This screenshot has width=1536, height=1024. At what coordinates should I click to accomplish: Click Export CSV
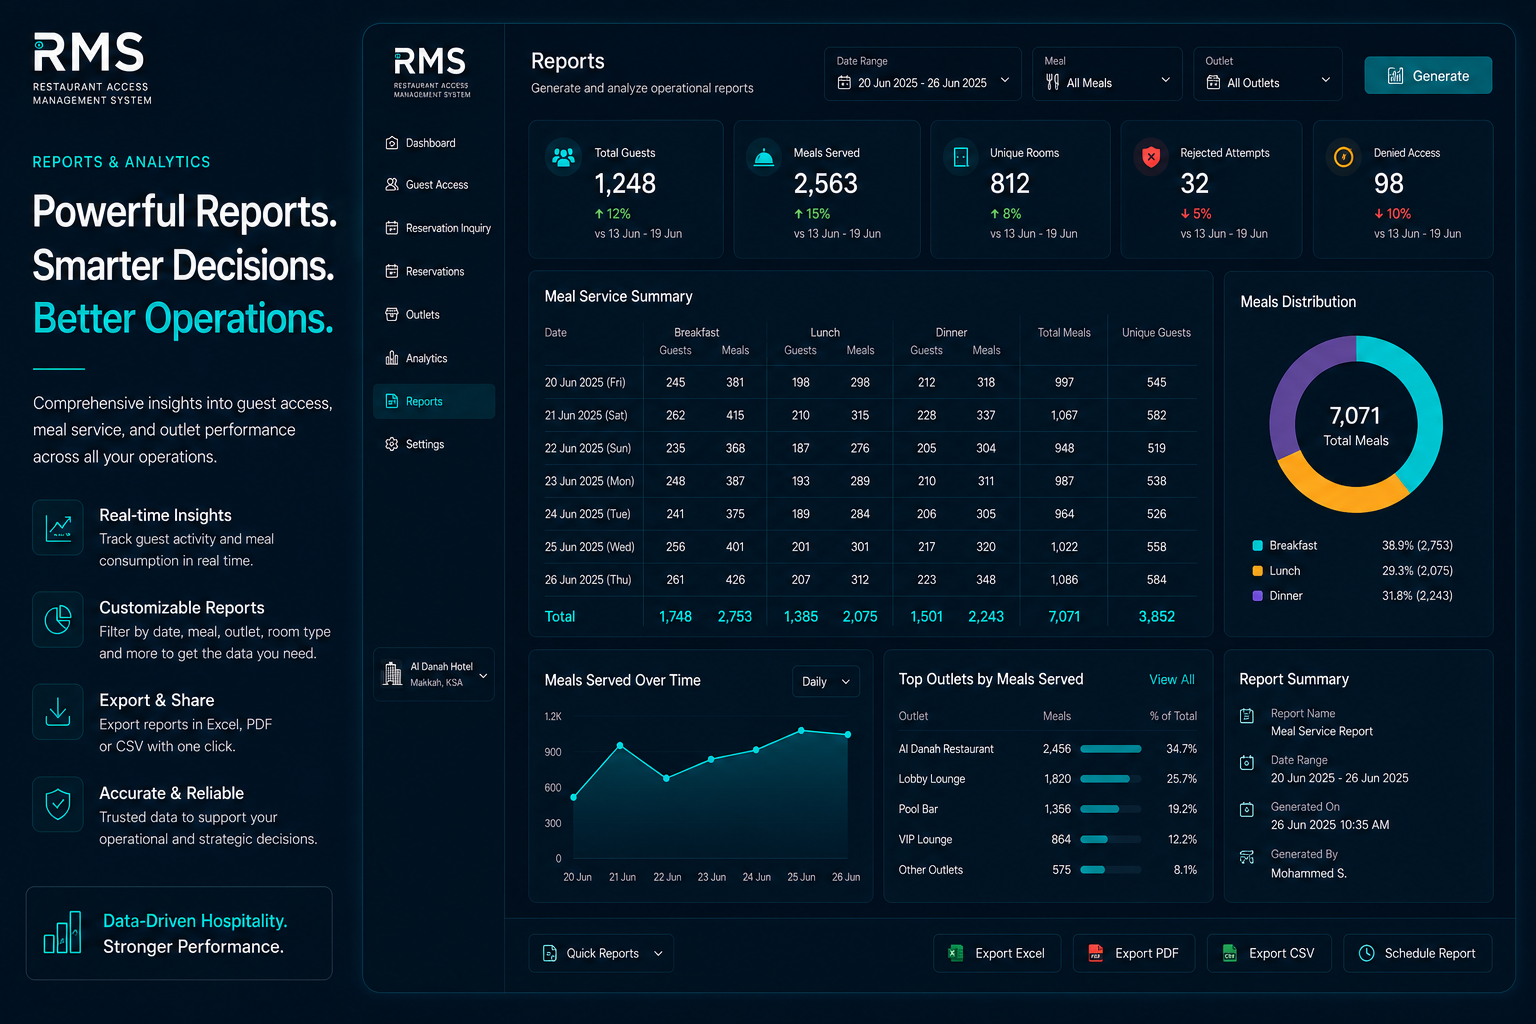1269,953
